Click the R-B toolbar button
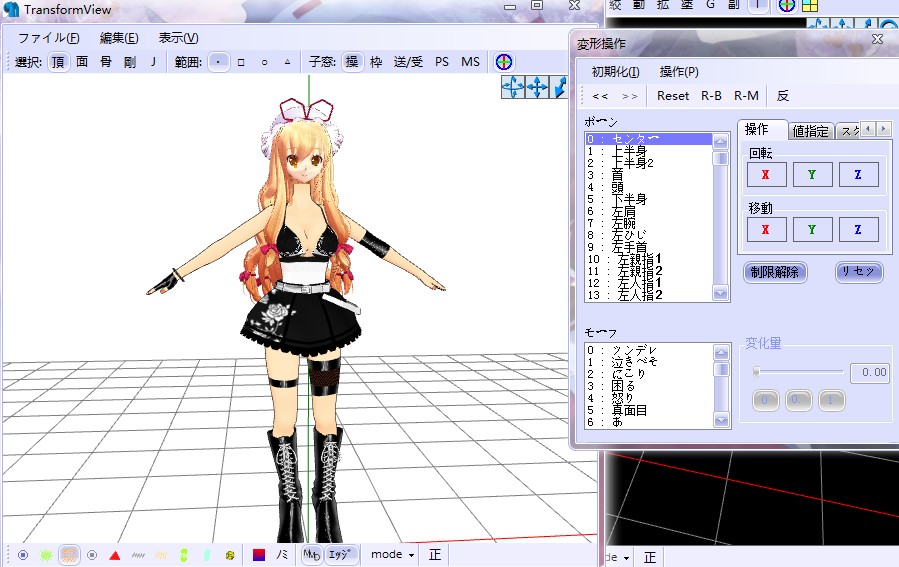 point(711,96)
